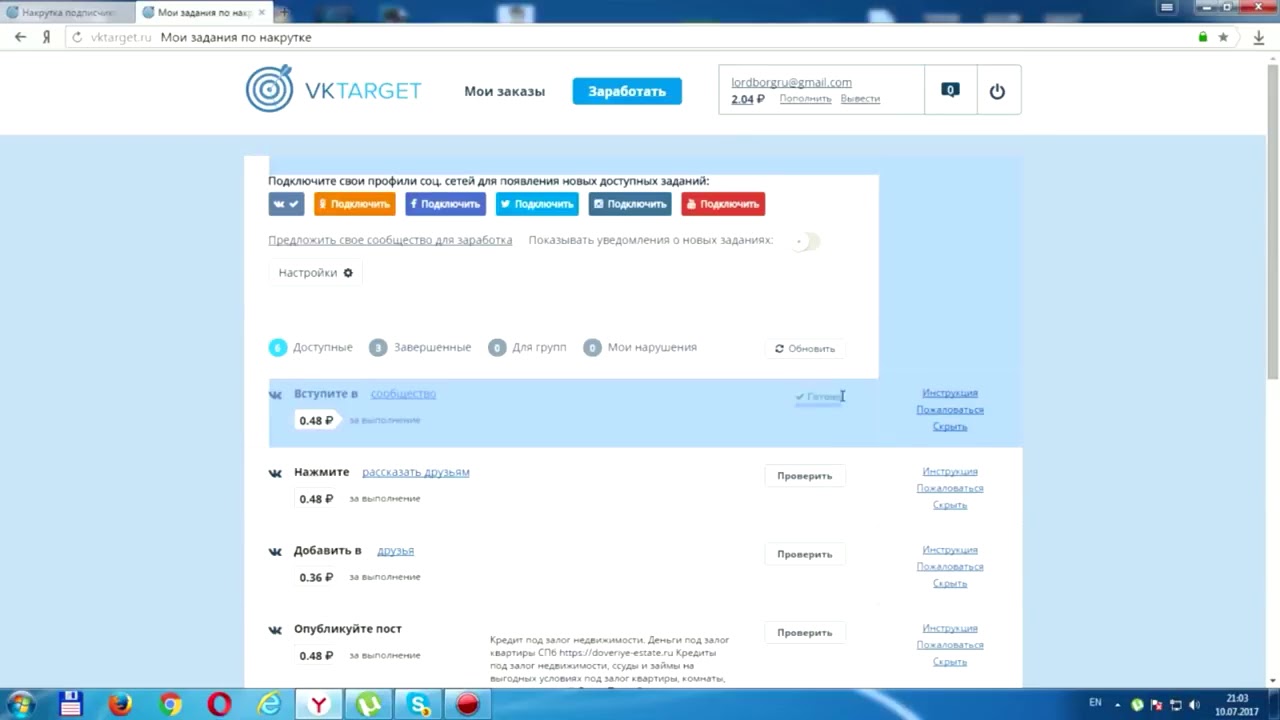The height and width of the screenshot is (720, 1280).
Task: Connect Instagram profile button
Action: [630, 204]
